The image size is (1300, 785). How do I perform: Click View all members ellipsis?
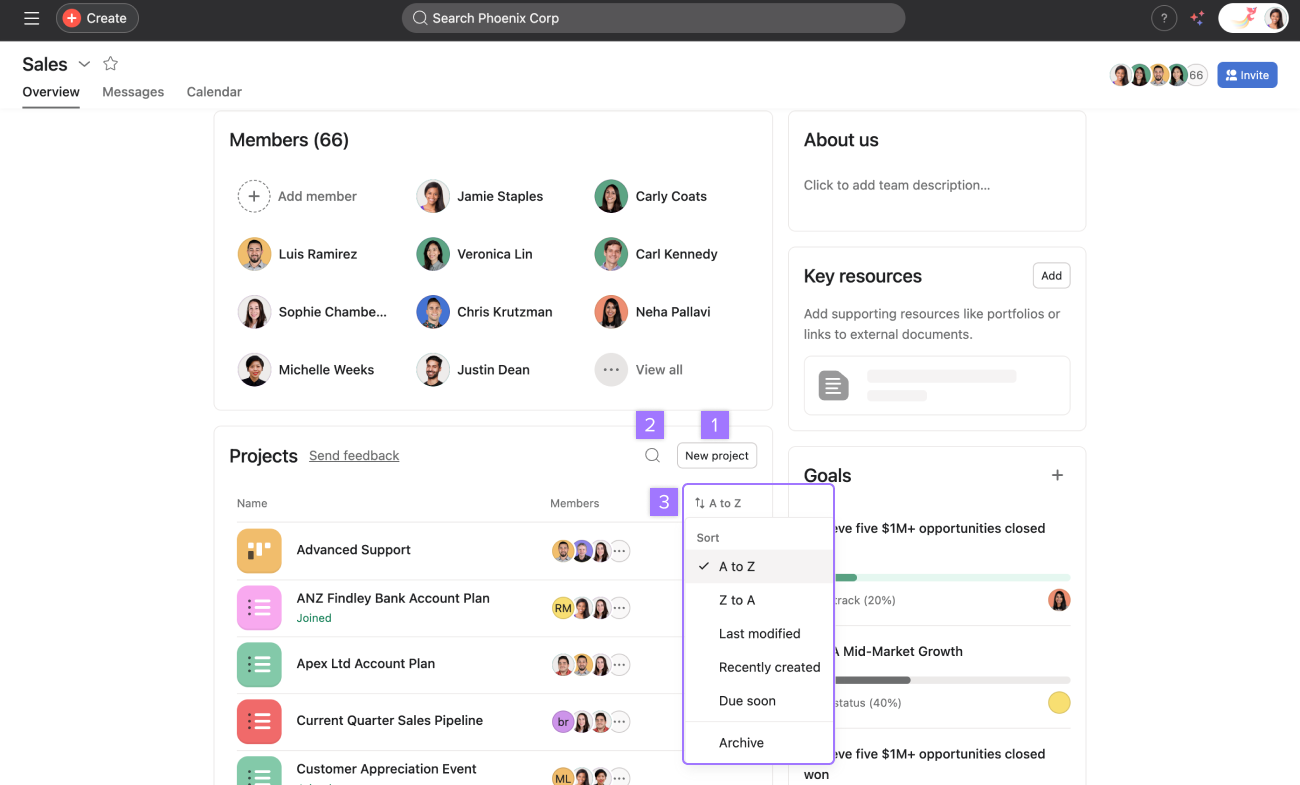pos(611,370)
